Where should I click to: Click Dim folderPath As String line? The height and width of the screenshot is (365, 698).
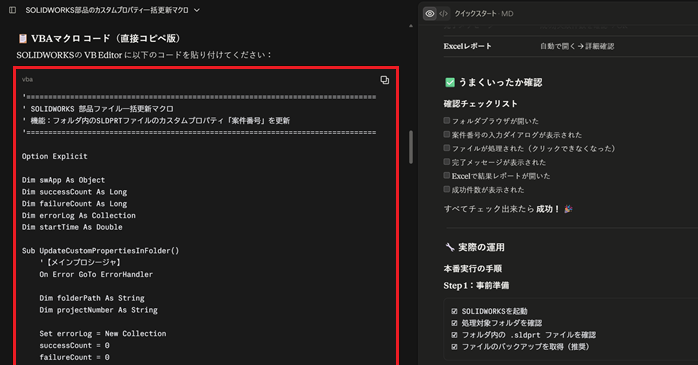pyautogui.click(x=92, y=298)
